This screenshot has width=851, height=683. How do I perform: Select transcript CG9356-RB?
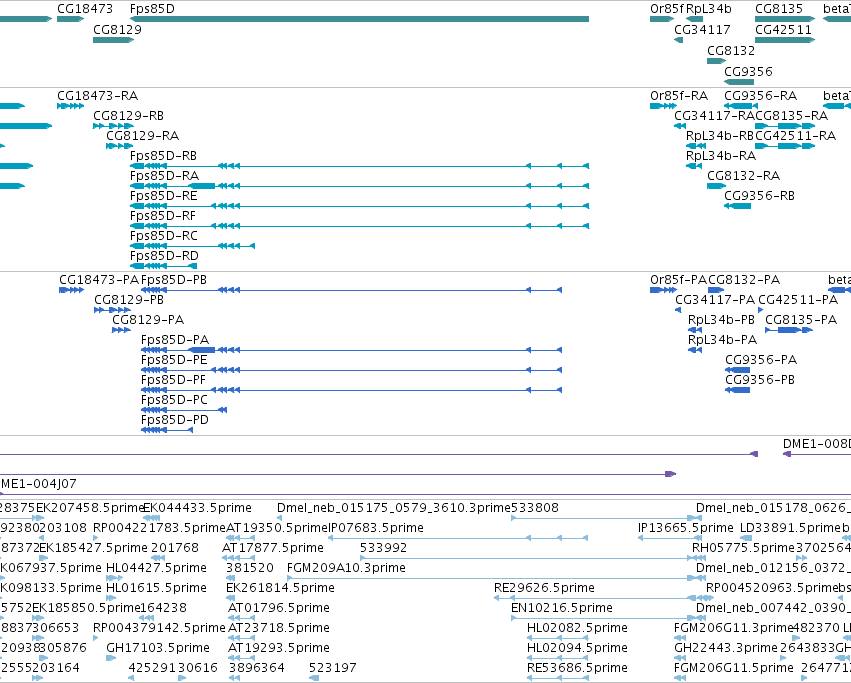click(759, 196)
